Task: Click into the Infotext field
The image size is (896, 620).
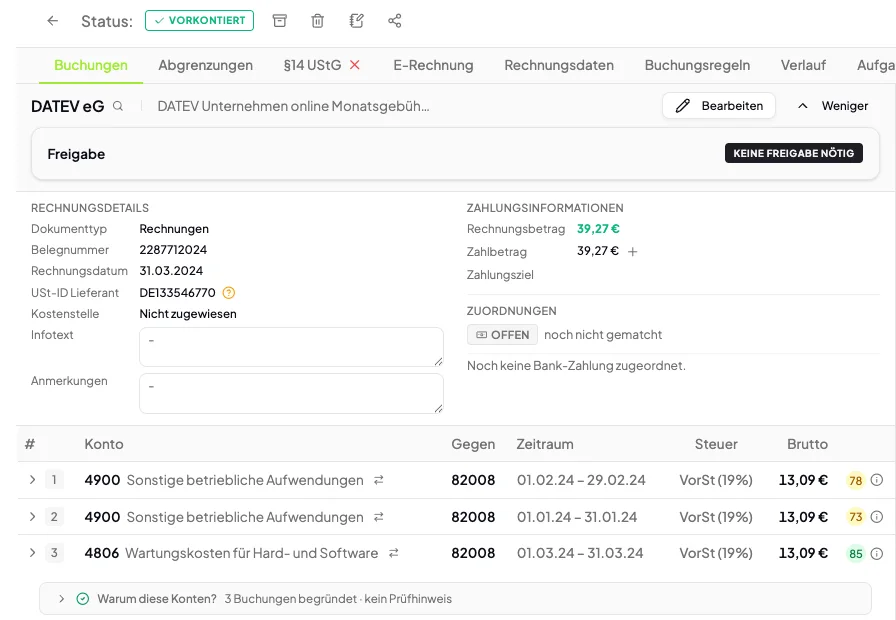Action: (291, 347)
